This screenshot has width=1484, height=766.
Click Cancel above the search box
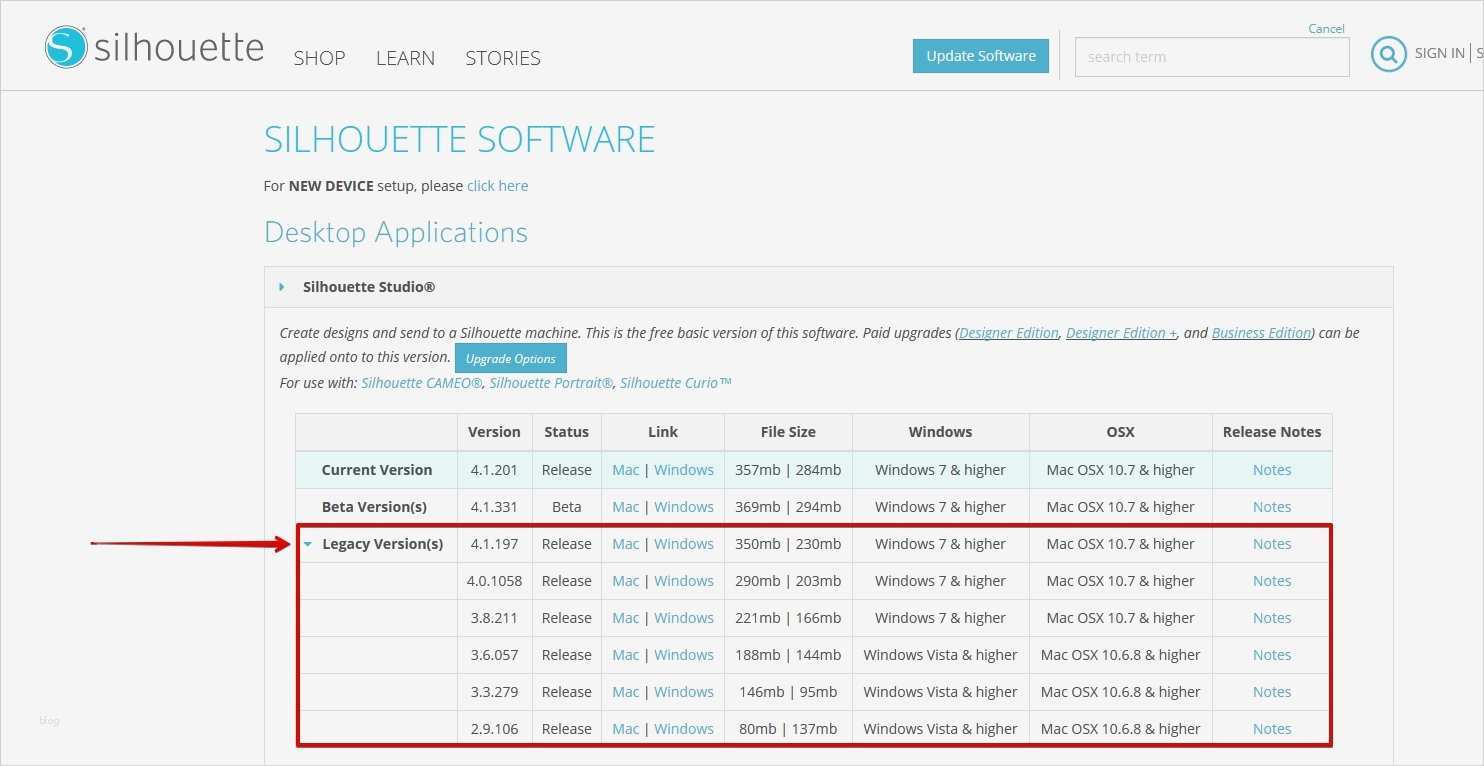[x=1326, y=29]
